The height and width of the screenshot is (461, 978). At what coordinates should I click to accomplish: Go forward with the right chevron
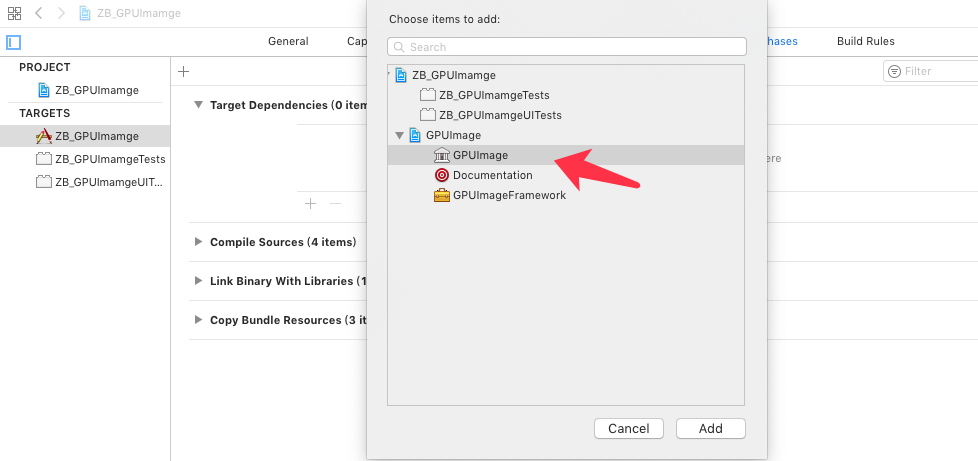(61, 13)
